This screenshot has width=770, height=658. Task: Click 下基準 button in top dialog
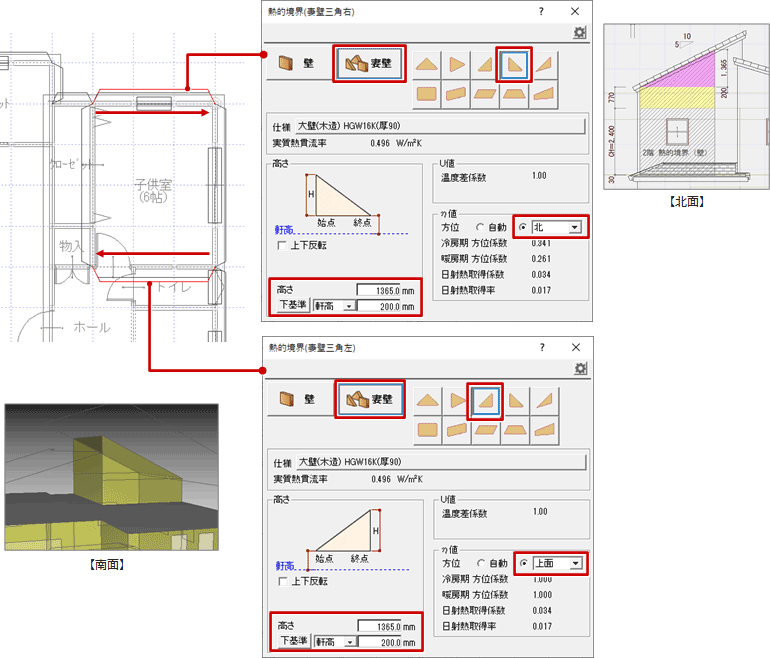(x=292, y=305)
